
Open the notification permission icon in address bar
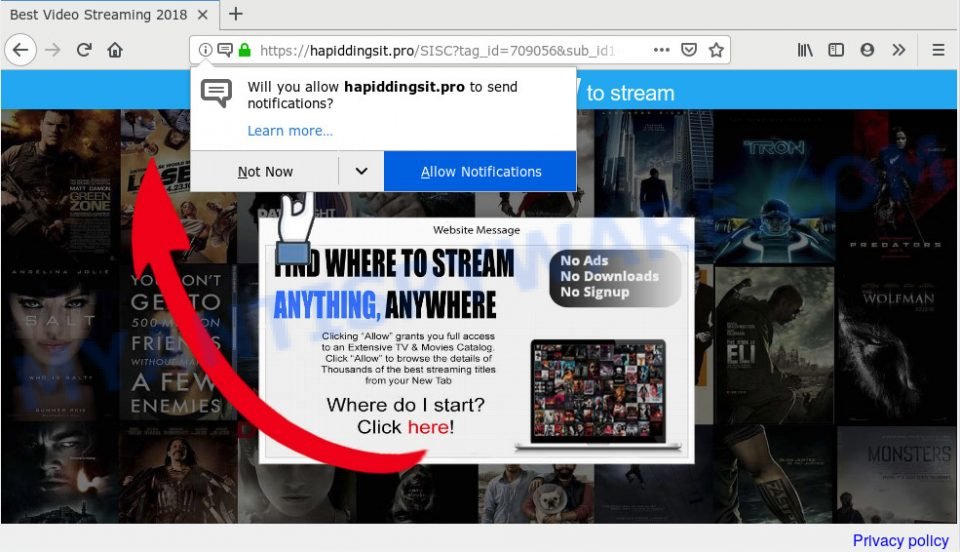tap(225, 50)
